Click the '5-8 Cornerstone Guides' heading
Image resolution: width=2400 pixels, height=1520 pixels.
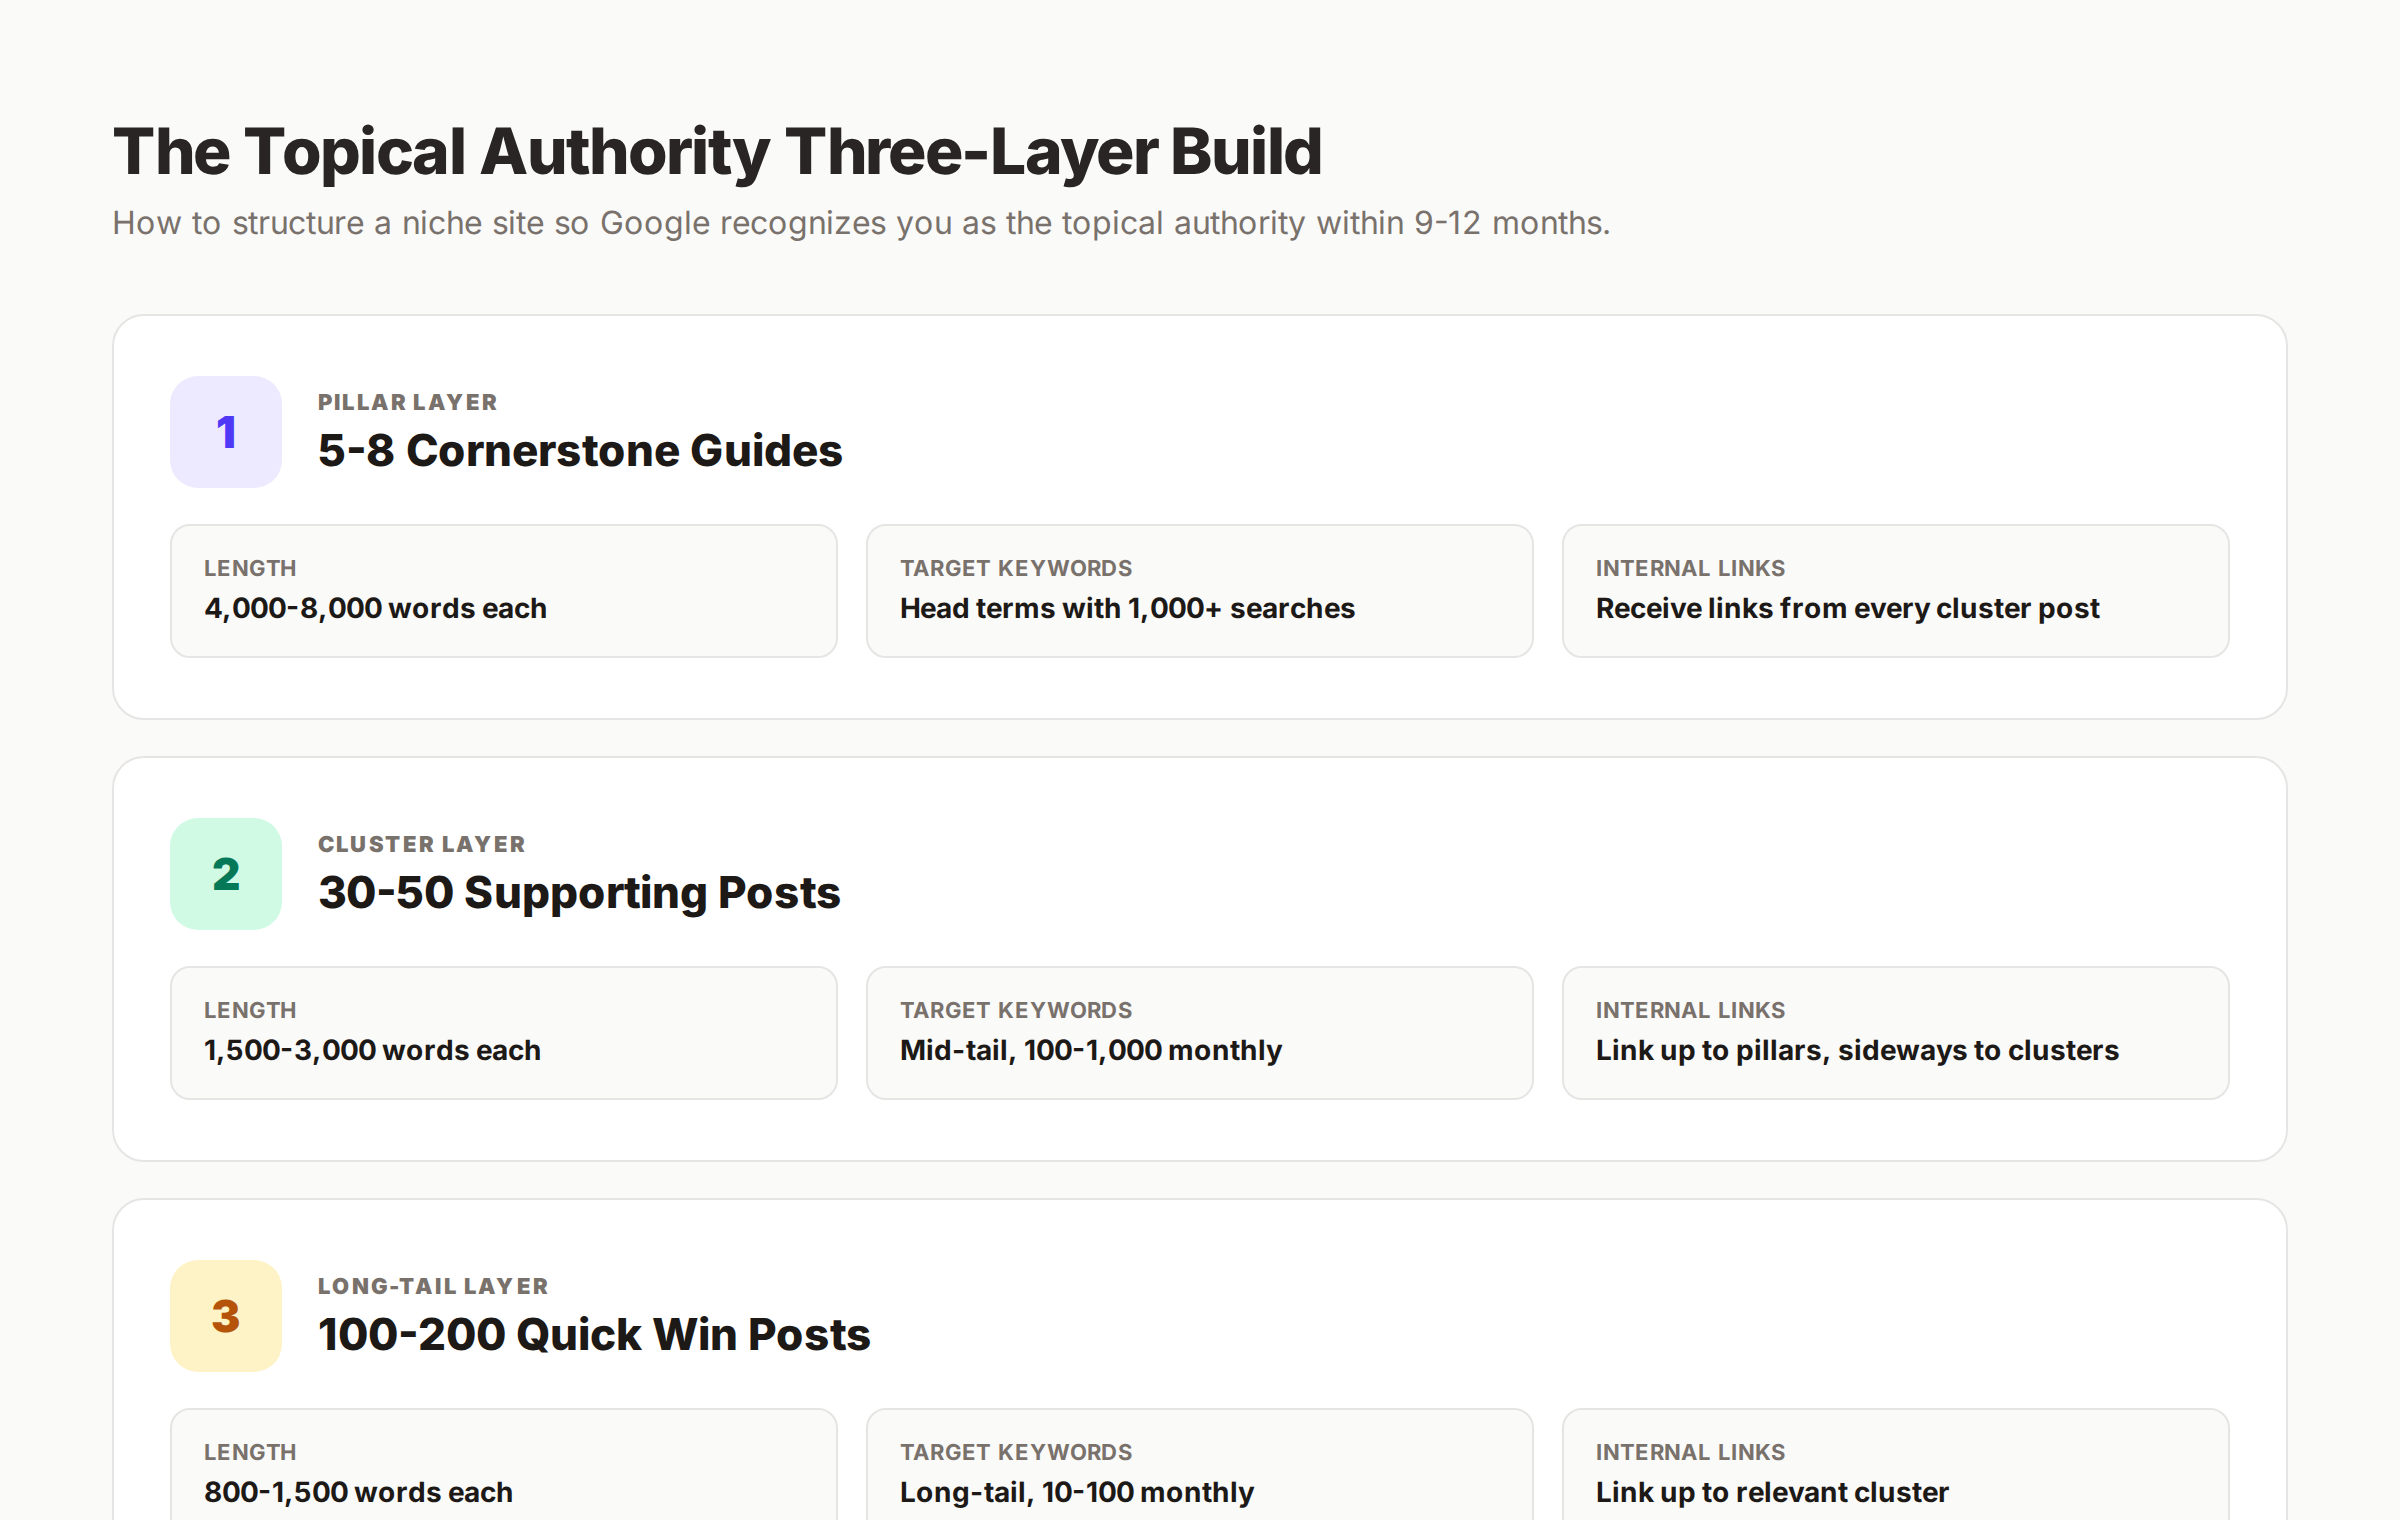pyautogui.click(x=580, y=451)
